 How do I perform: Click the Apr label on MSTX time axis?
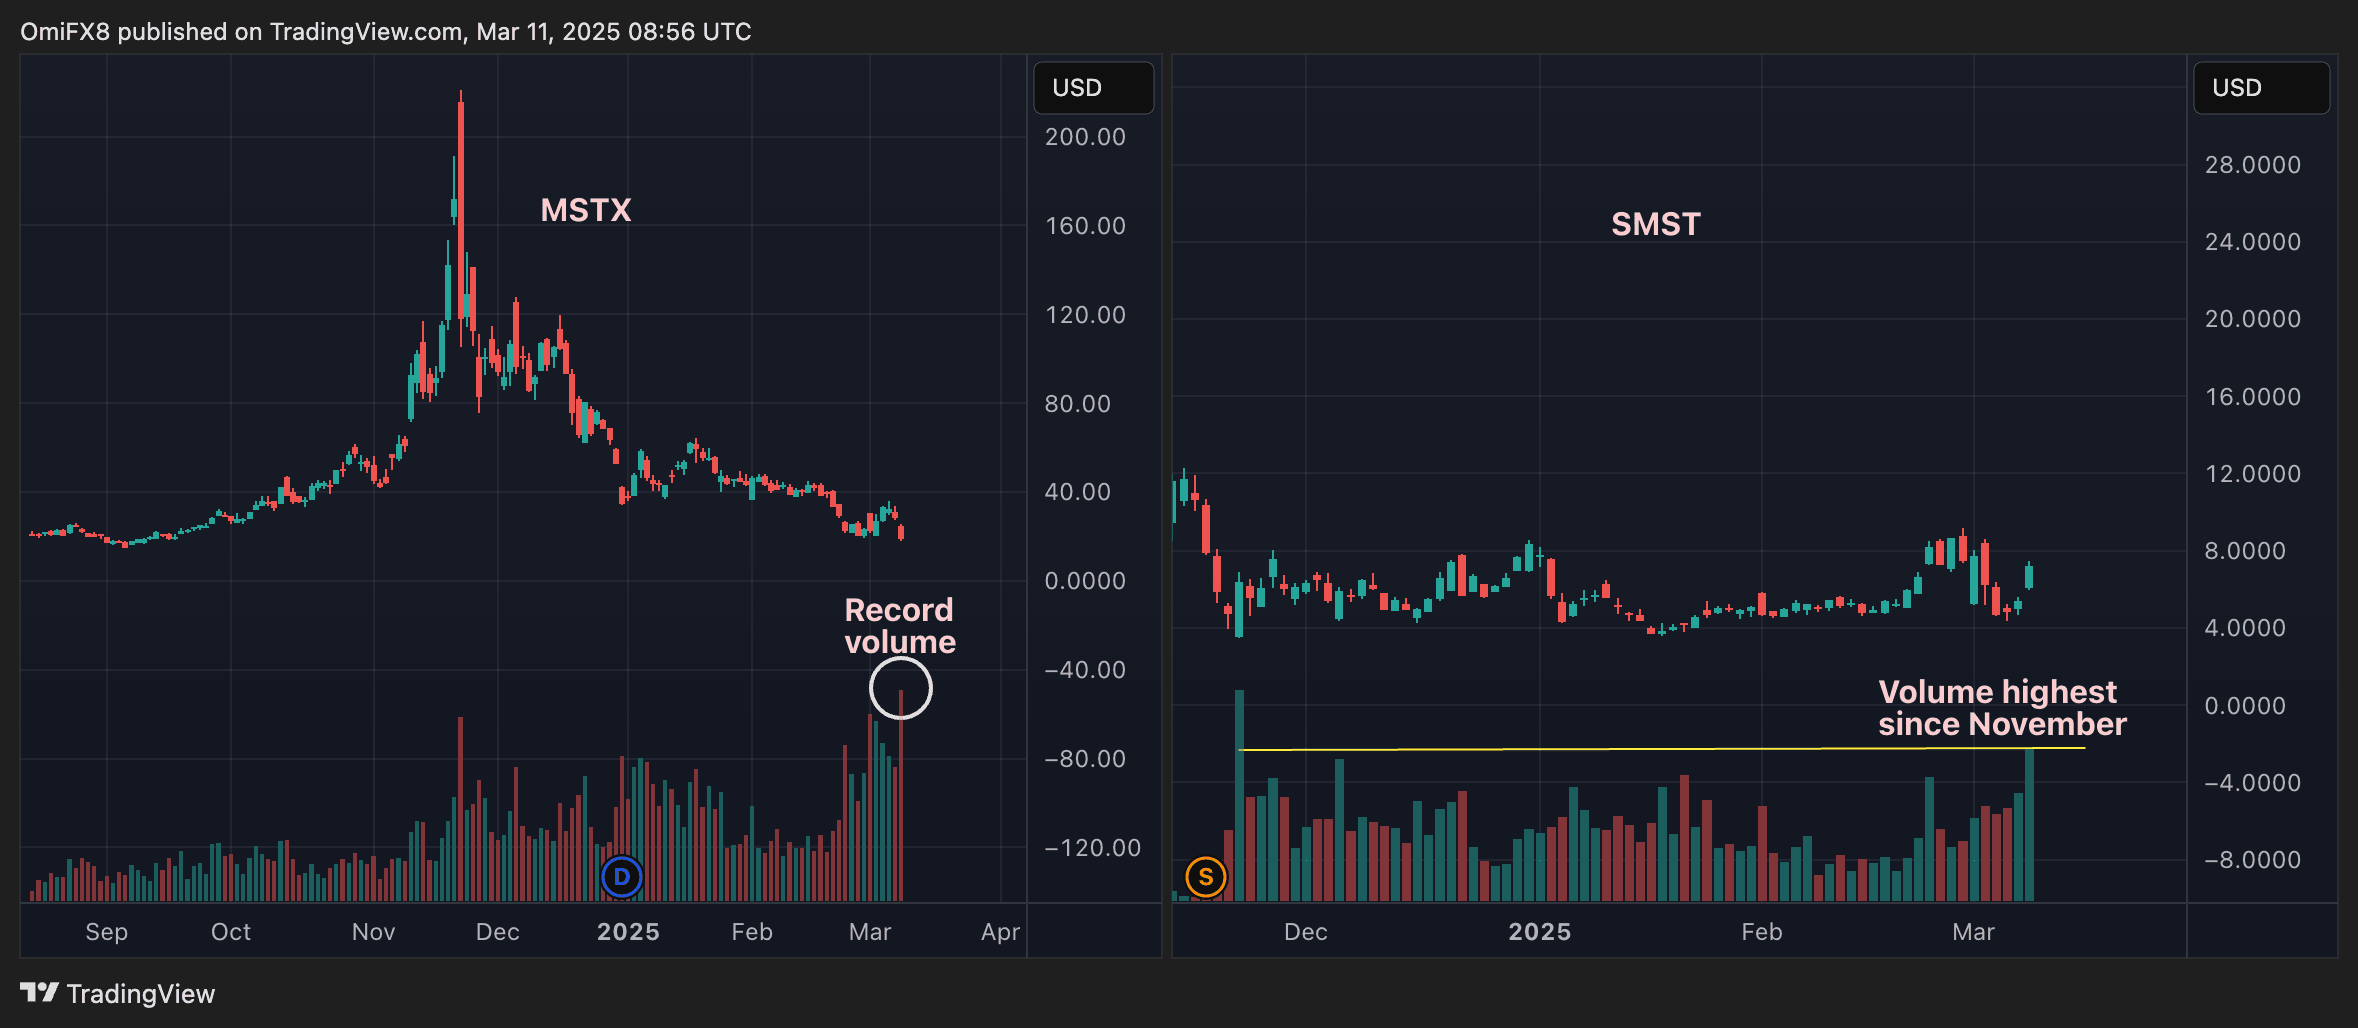[x=1001, y=932]
